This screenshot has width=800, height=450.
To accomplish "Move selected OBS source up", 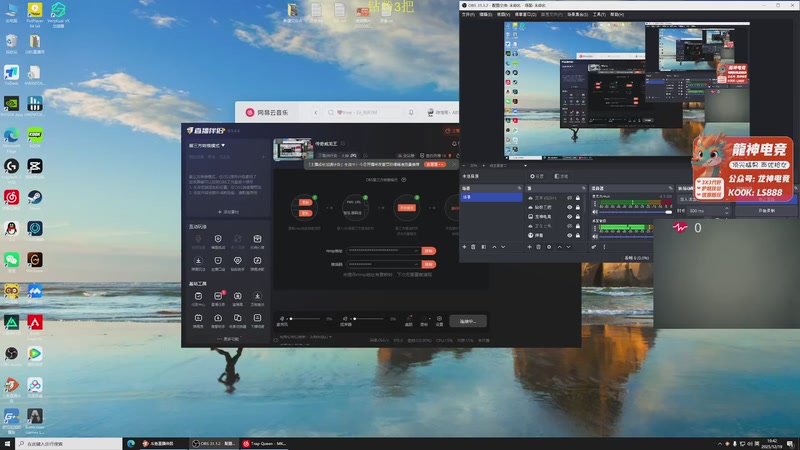I will (560, 247).
